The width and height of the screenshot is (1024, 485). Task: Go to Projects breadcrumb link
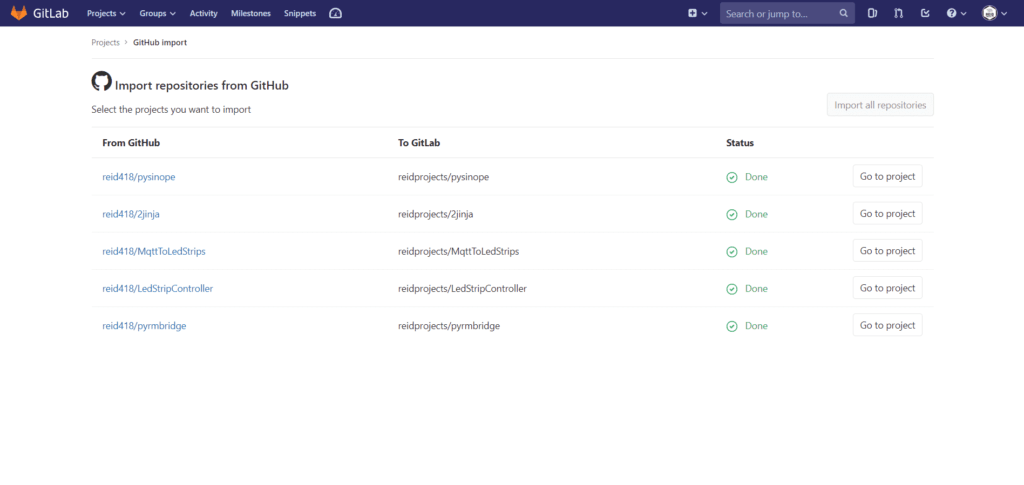(x=105, y=42)
